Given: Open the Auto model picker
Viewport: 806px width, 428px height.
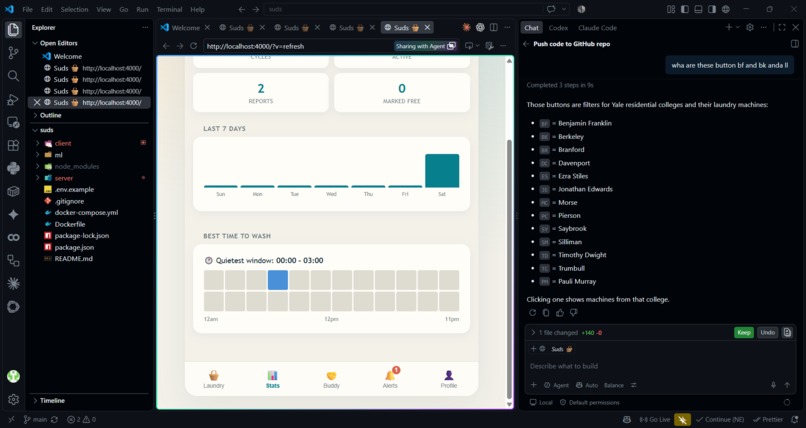Looking at the screenshot, I should pyautogui.click(x=587, y=385).
